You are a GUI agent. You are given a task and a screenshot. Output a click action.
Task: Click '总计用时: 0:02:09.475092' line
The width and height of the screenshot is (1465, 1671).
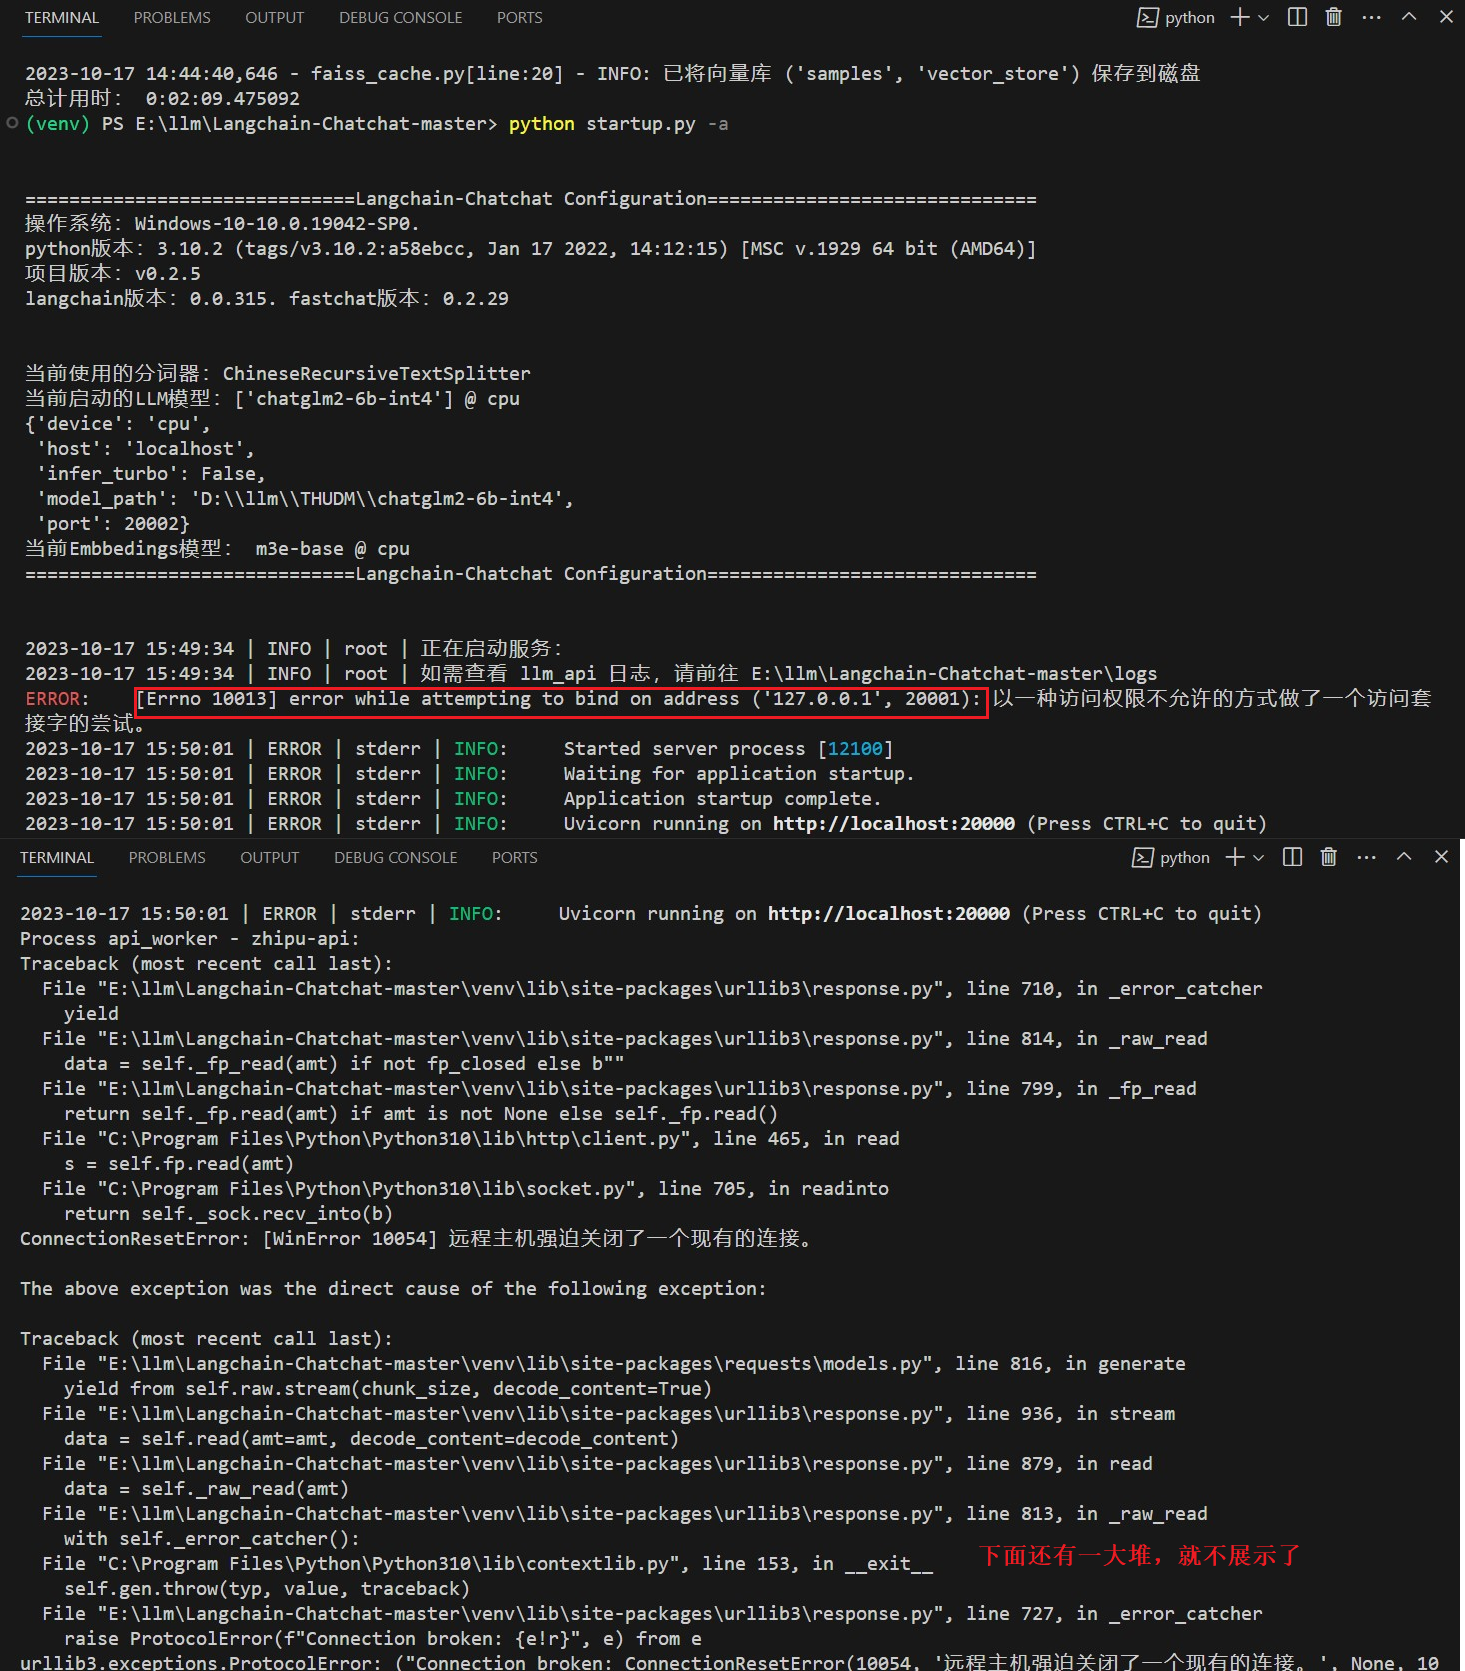tap(162, 99)
